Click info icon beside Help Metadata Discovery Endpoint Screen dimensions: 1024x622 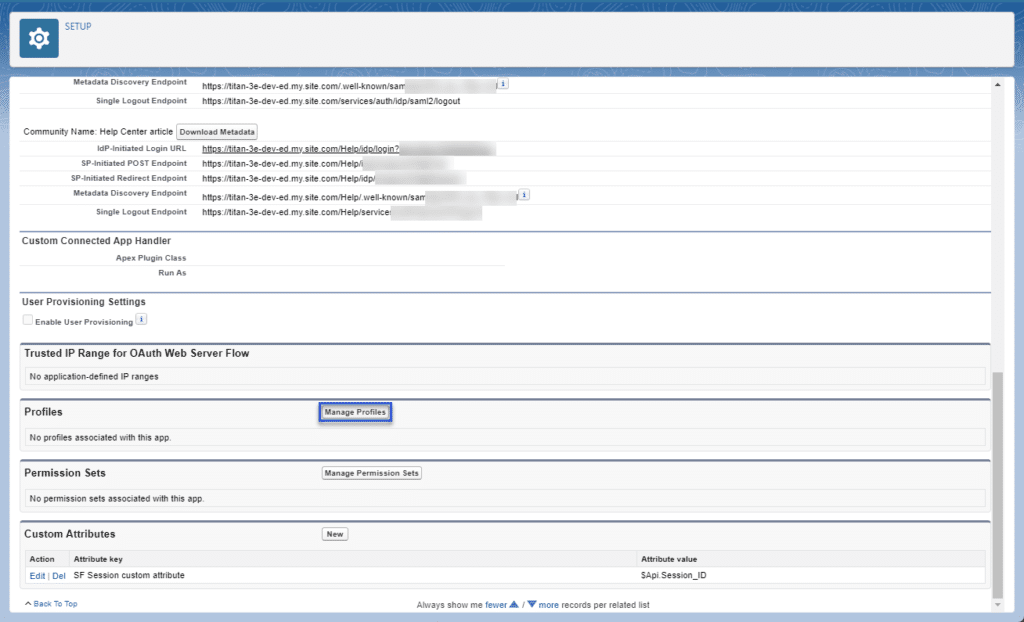click(524, 195)
